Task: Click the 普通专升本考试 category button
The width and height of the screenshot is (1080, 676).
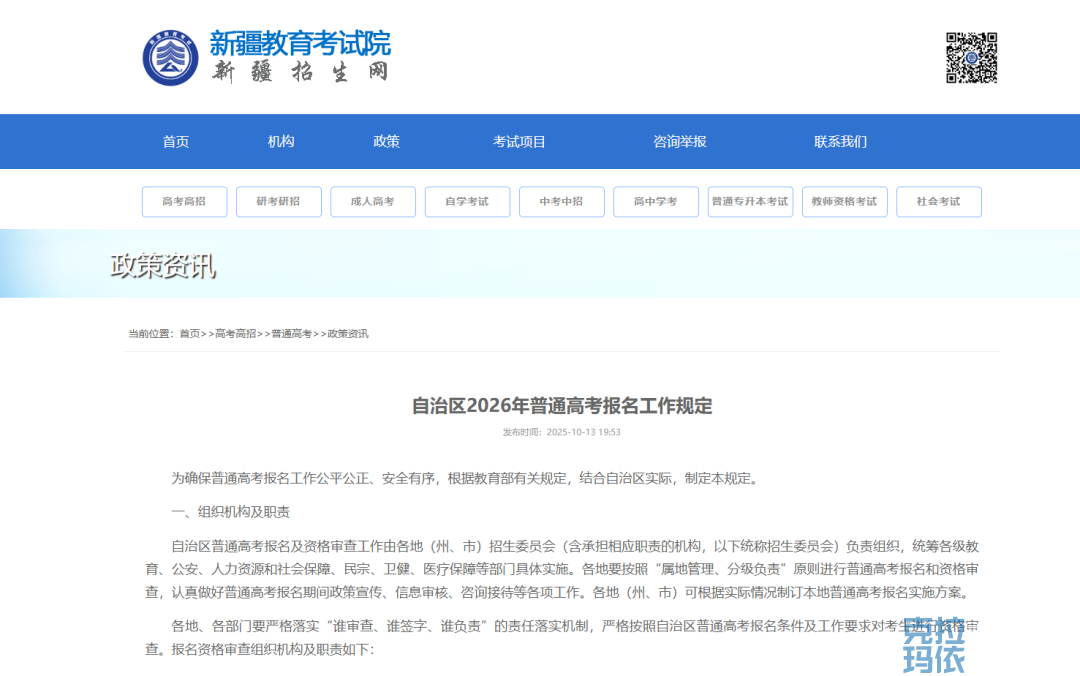Action: (x=750, y=202)
